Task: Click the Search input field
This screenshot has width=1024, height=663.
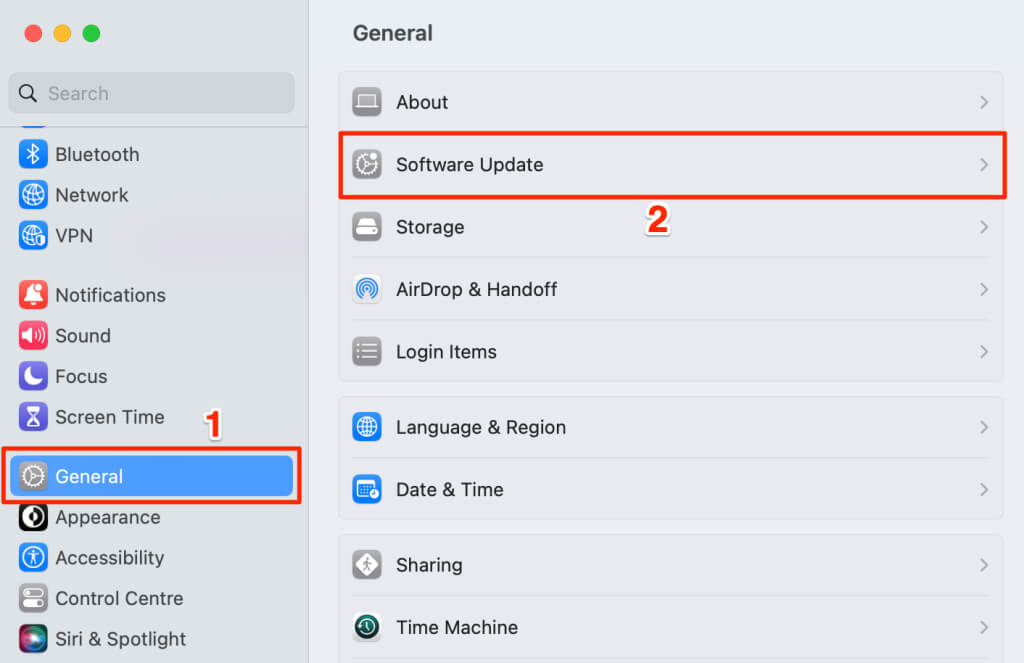Action: point(152,93)
